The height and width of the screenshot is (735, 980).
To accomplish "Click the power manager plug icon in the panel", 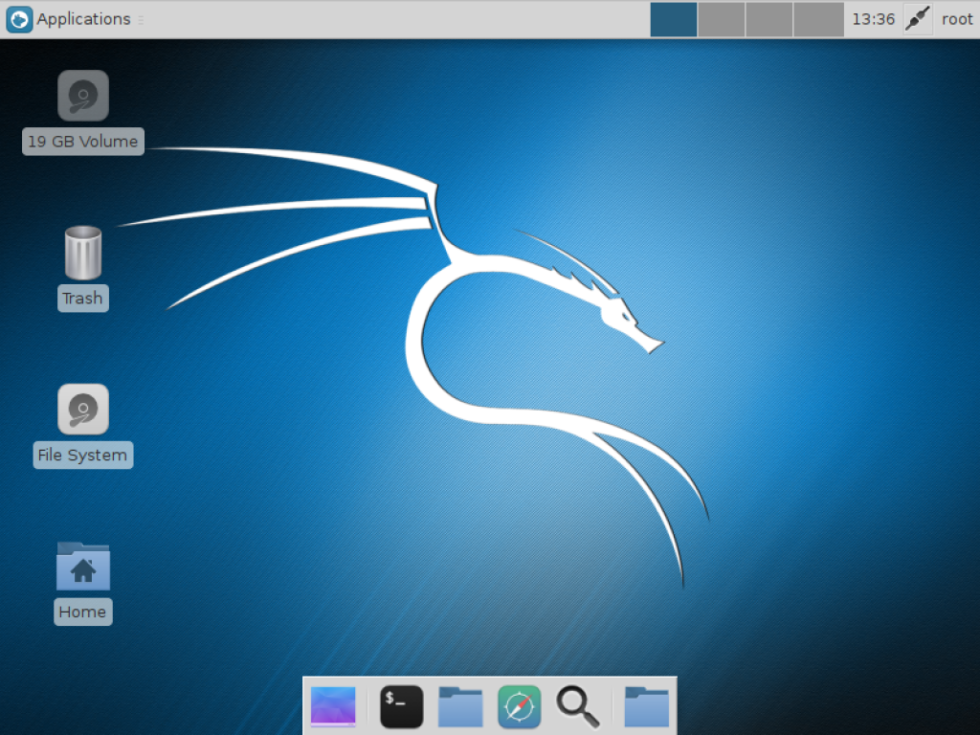I will coord(917,18).
